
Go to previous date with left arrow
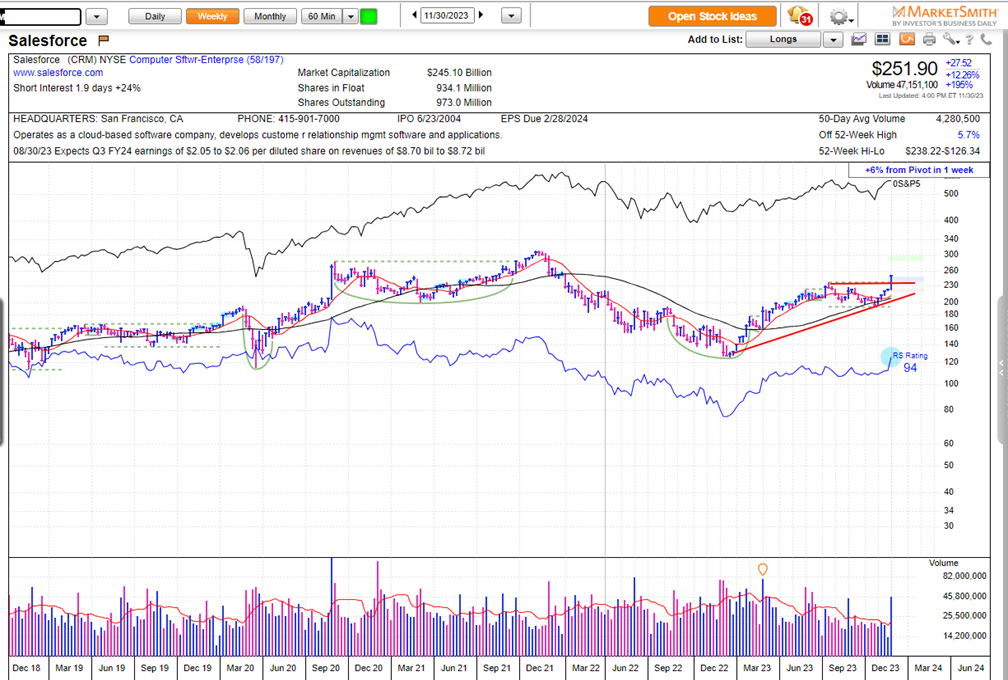point(414,15)
